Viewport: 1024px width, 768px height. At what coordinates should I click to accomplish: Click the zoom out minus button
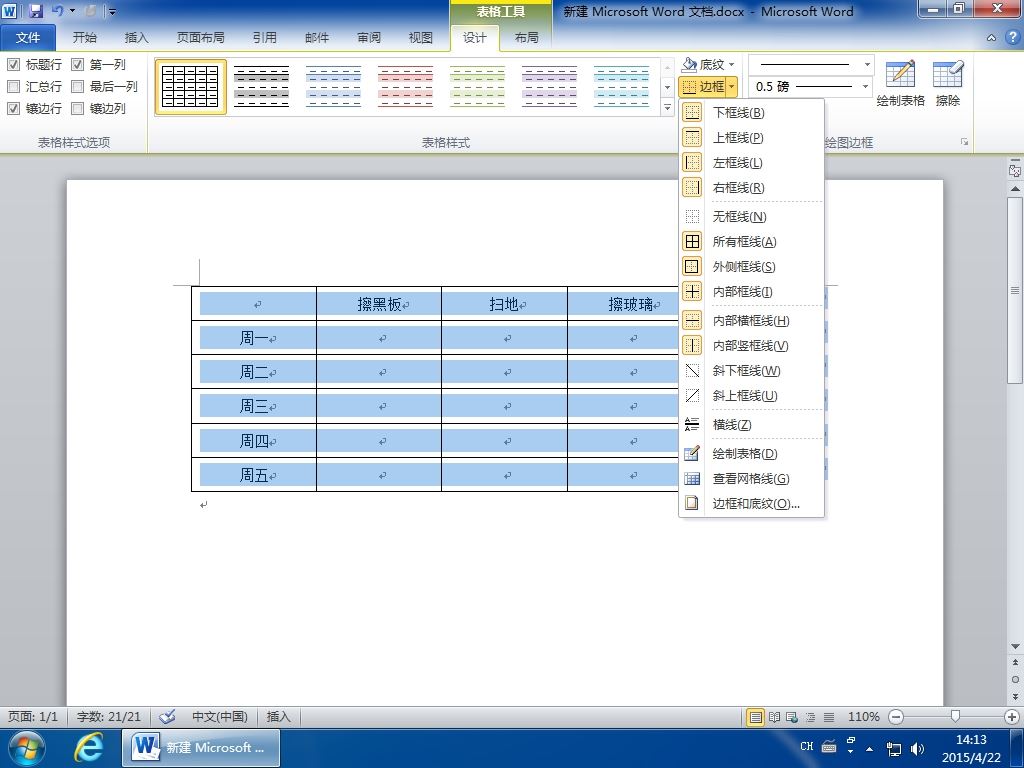pyautogui.click(x=896, y=716)
